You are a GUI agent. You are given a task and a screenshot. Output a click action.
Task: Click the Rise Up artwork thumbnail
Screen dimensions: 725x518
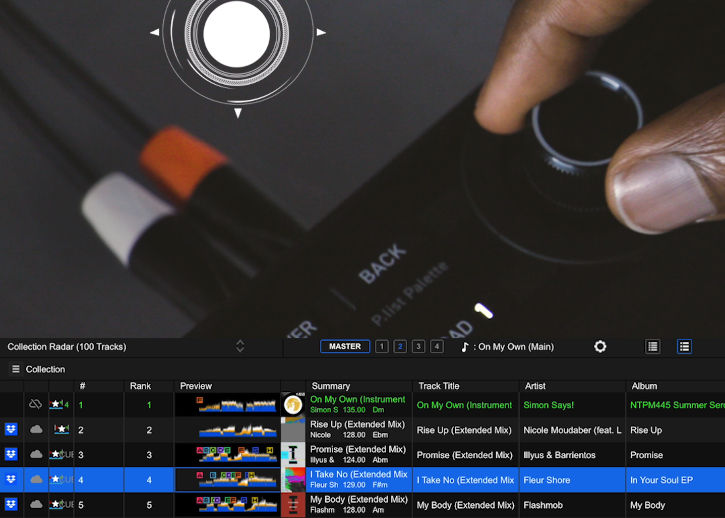click(x=293, y=430)
